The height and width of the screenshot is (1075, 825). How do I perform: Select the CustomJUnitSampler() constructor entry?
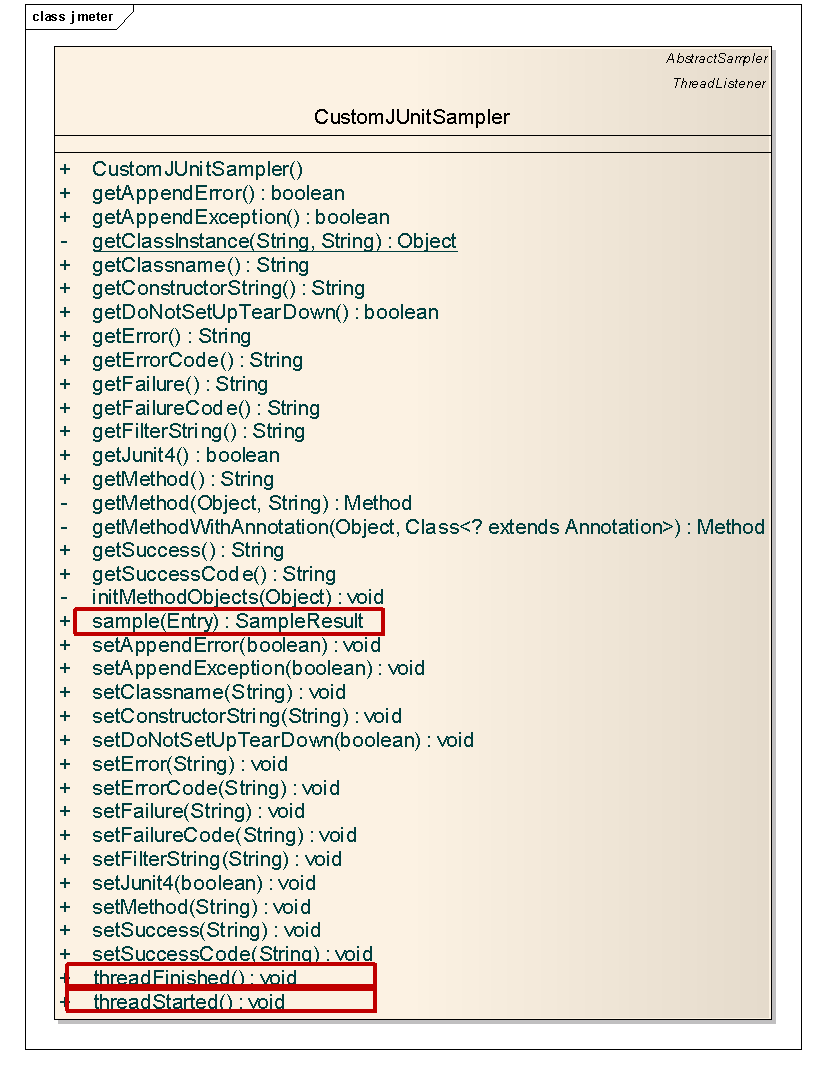(198, 169)
